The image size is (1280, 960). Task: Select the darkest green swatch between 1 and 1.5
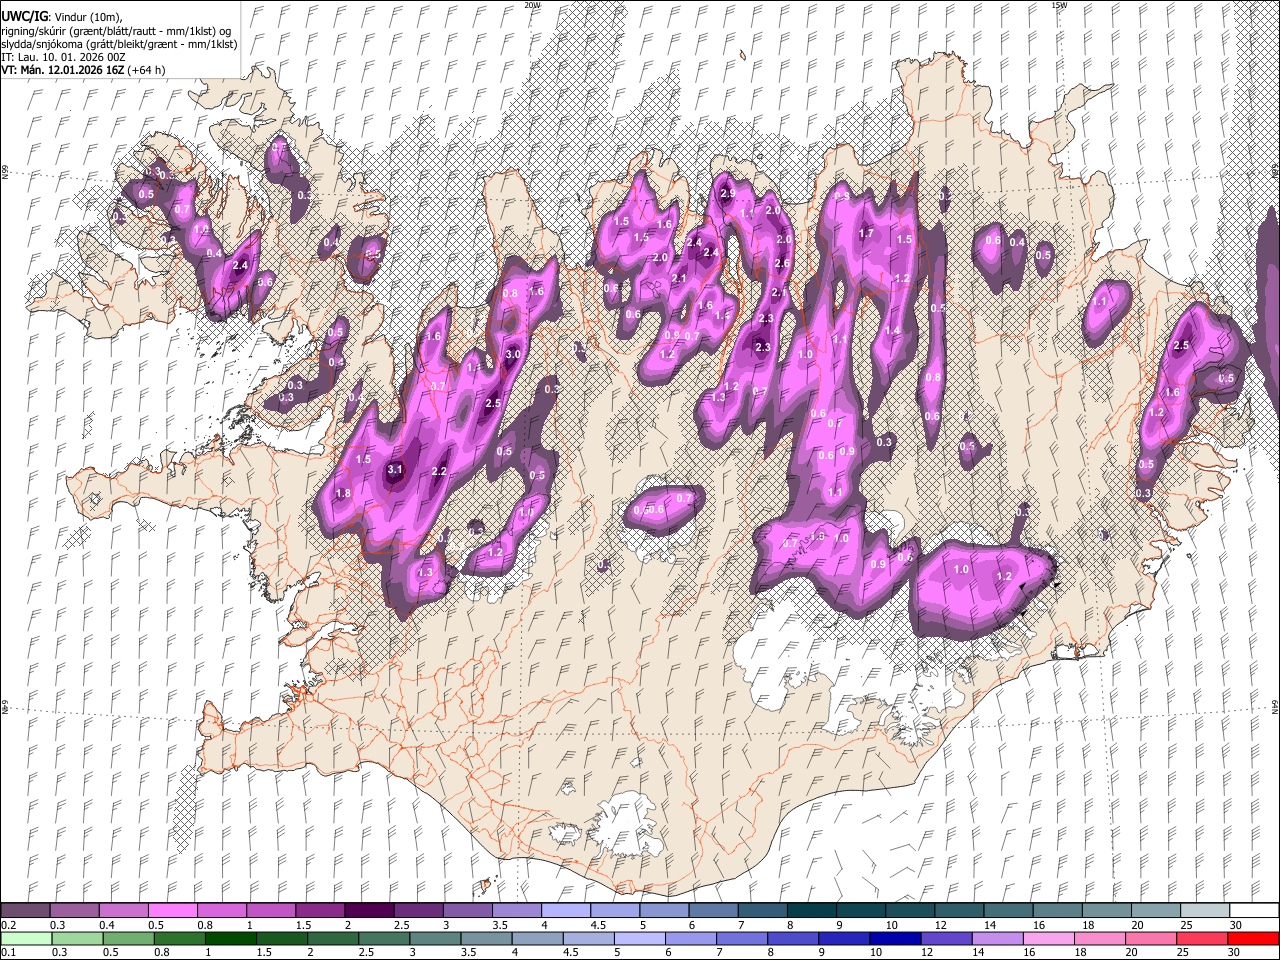point(231,939)
